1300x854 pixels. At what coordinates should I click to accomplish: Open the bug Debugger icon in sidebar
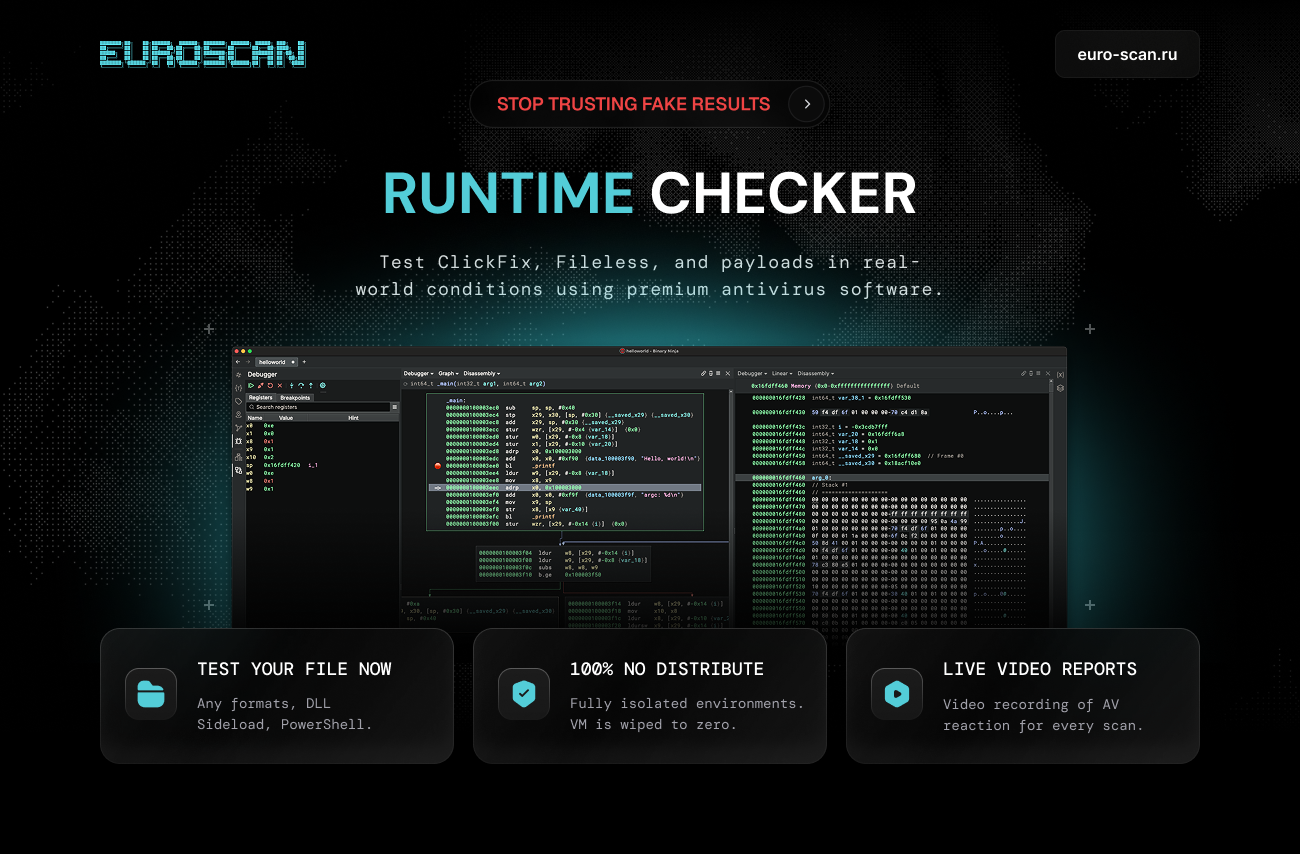pos(238,441)
